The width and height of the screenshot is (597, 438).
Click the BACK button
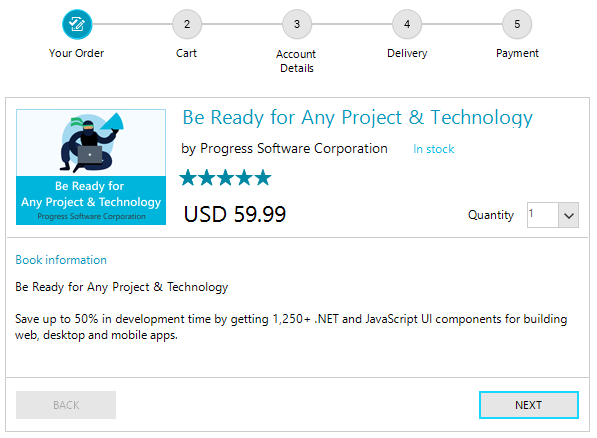tap(66, 405)
